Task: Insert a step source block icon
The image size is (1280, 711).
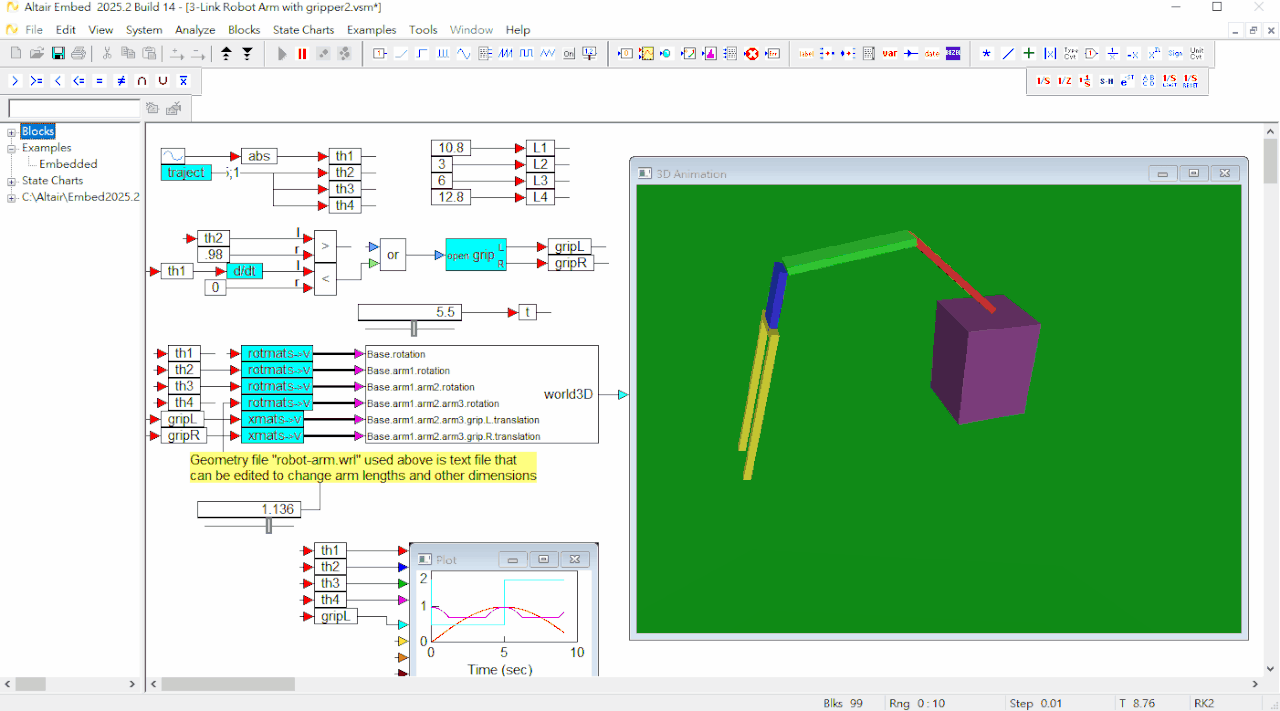Action: [422, 53]
